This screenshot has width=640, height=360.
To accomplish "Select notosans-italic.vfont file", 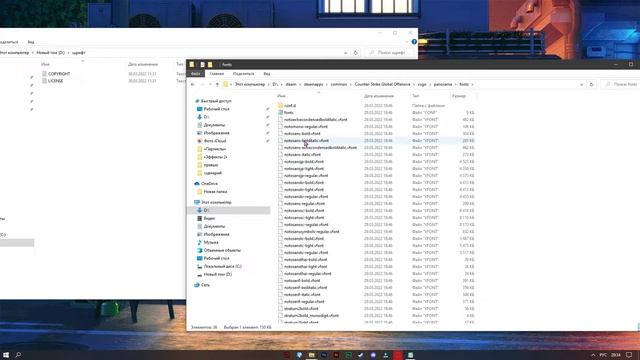I will (302, 155).
